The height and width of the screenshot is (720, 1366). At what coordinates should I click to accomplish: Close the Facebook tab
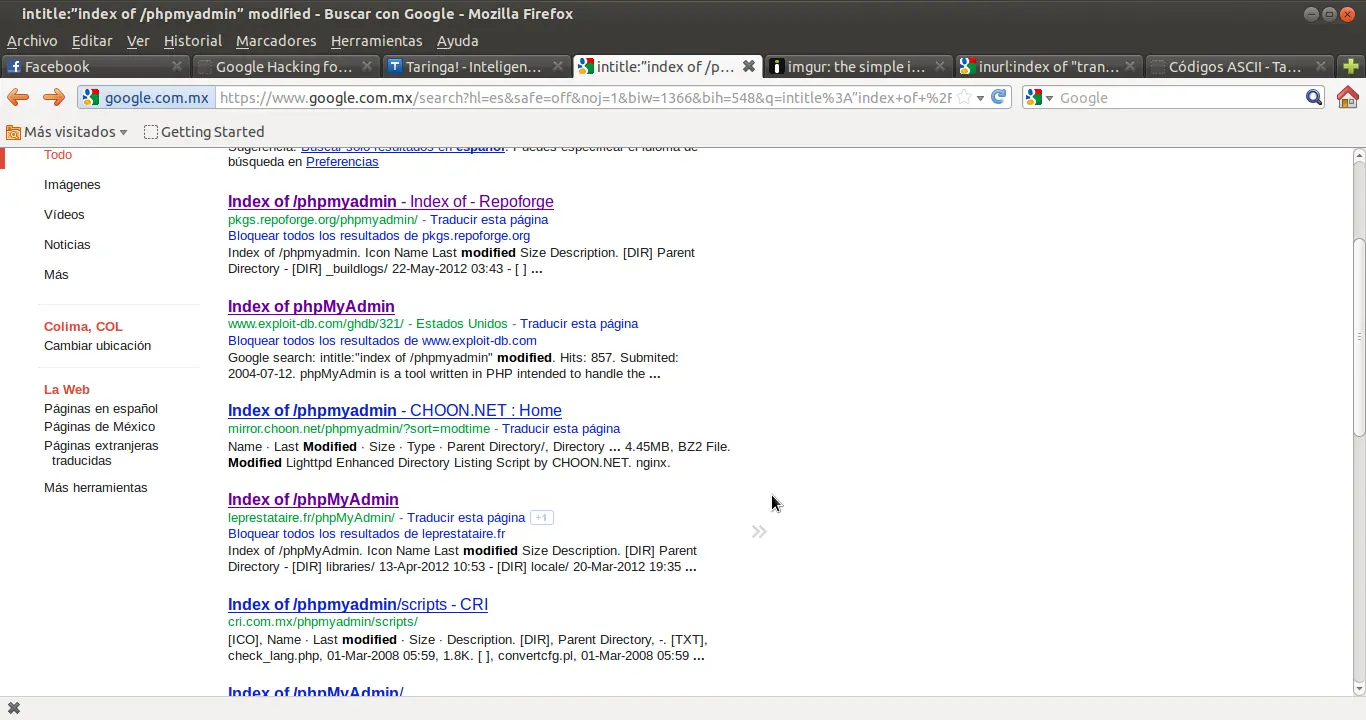[x=177, y=66]
